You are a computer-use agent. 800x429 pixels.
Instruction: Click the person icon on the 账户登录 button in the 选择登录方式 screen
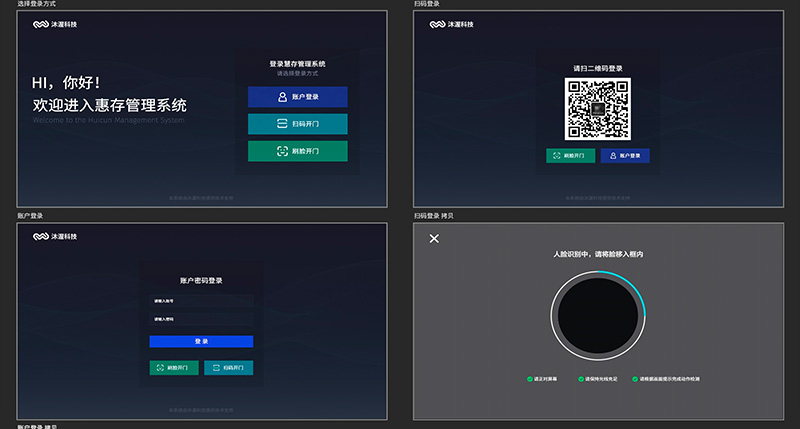[x=282, y=97]
